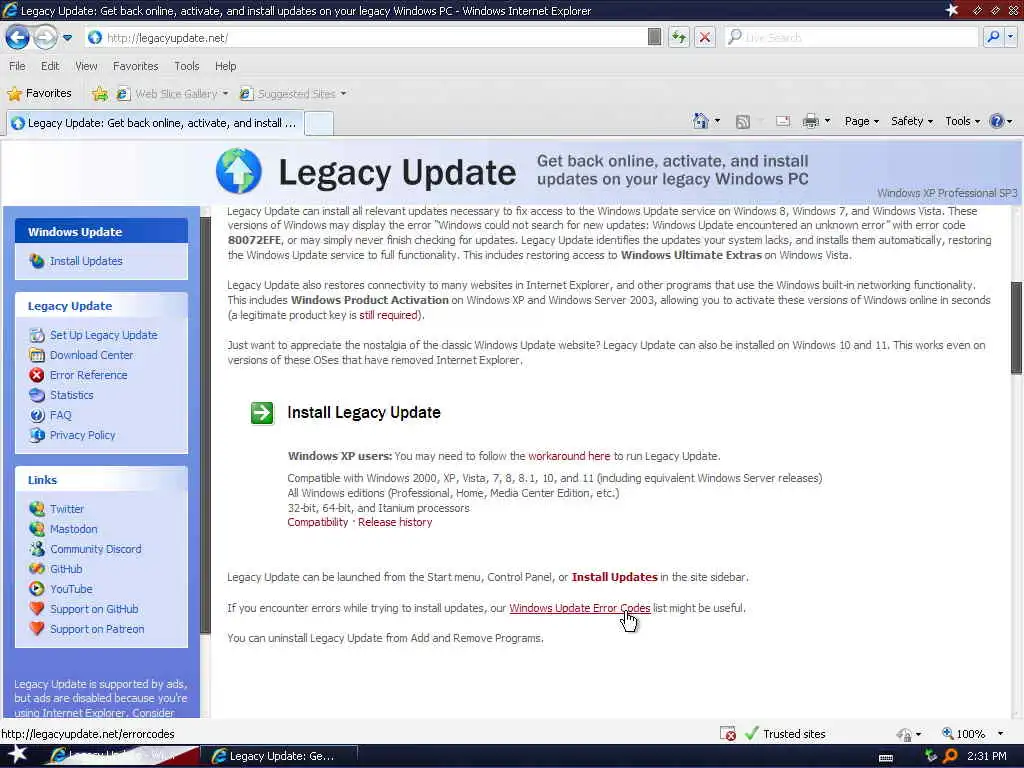
Task: Open the Compatibility link
Action: [x=317, y=522]
